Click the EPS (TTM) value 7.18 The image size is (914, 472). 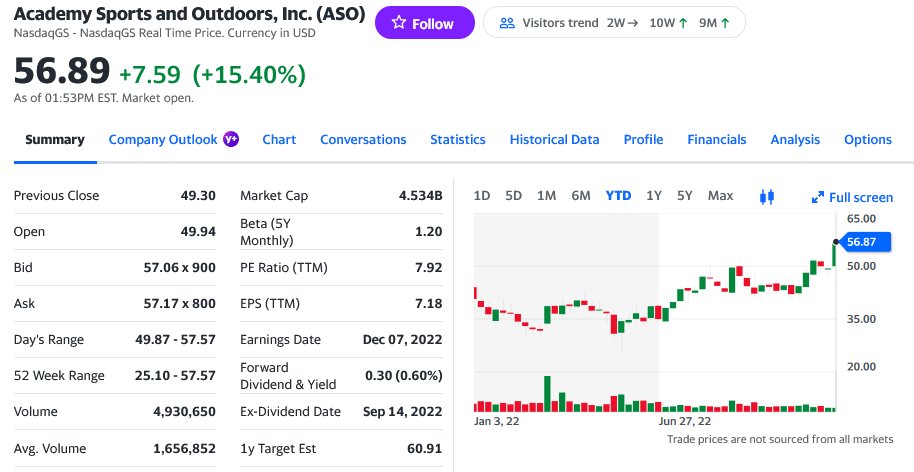click(x=428, y=304)
